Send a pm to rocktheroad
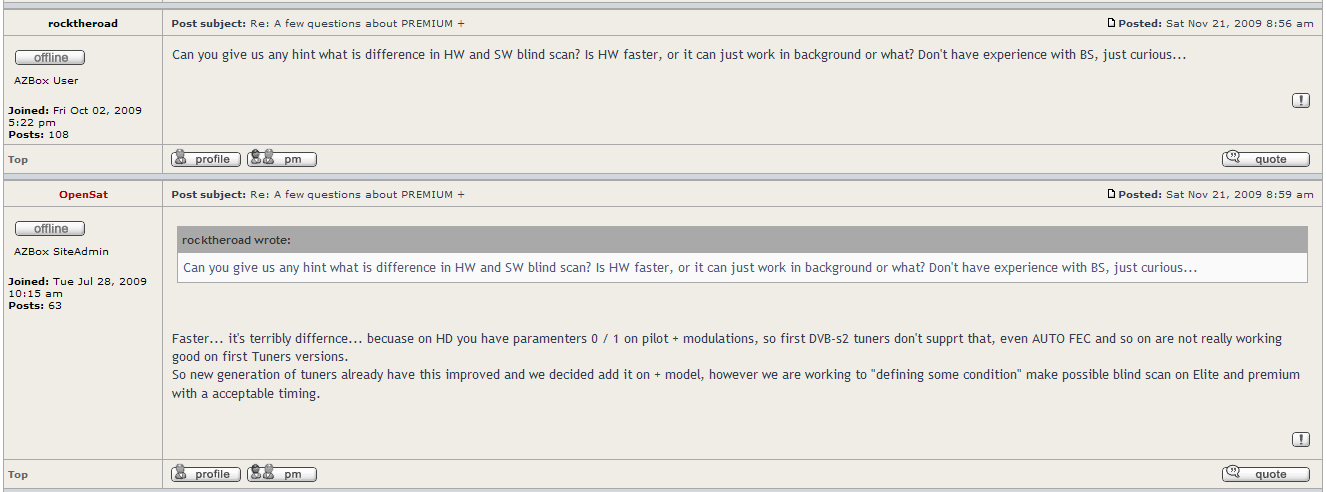This screenshot has height=492, width=1326. pyautogui.click(x=282, y=159)
